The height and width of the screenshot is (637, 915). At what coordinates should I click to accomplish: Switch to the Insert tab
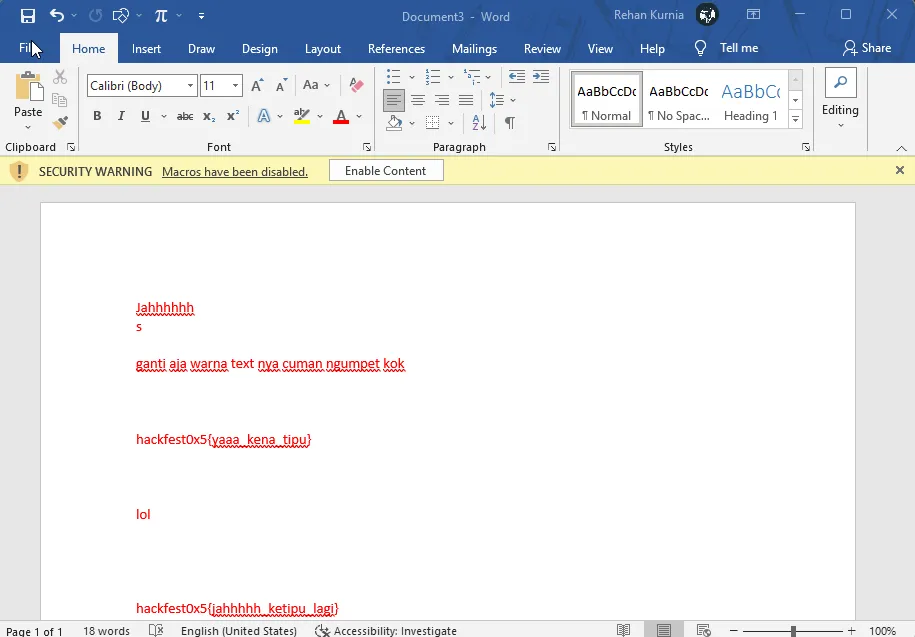point(146,48)
